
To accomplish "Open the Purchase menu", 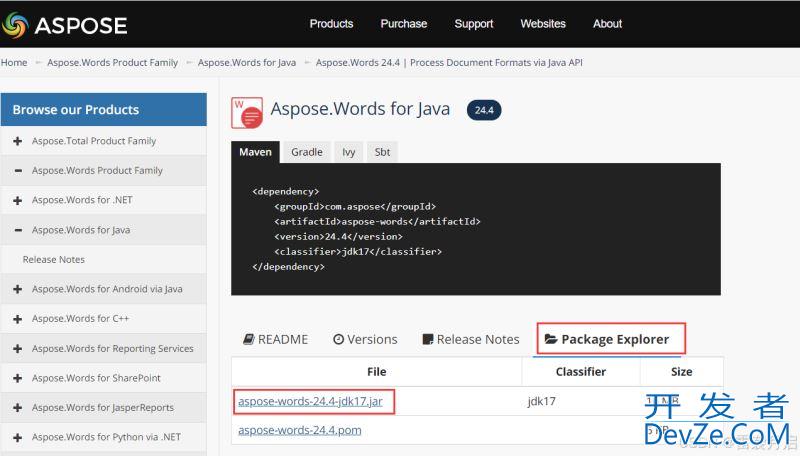I will click(403, 24).
